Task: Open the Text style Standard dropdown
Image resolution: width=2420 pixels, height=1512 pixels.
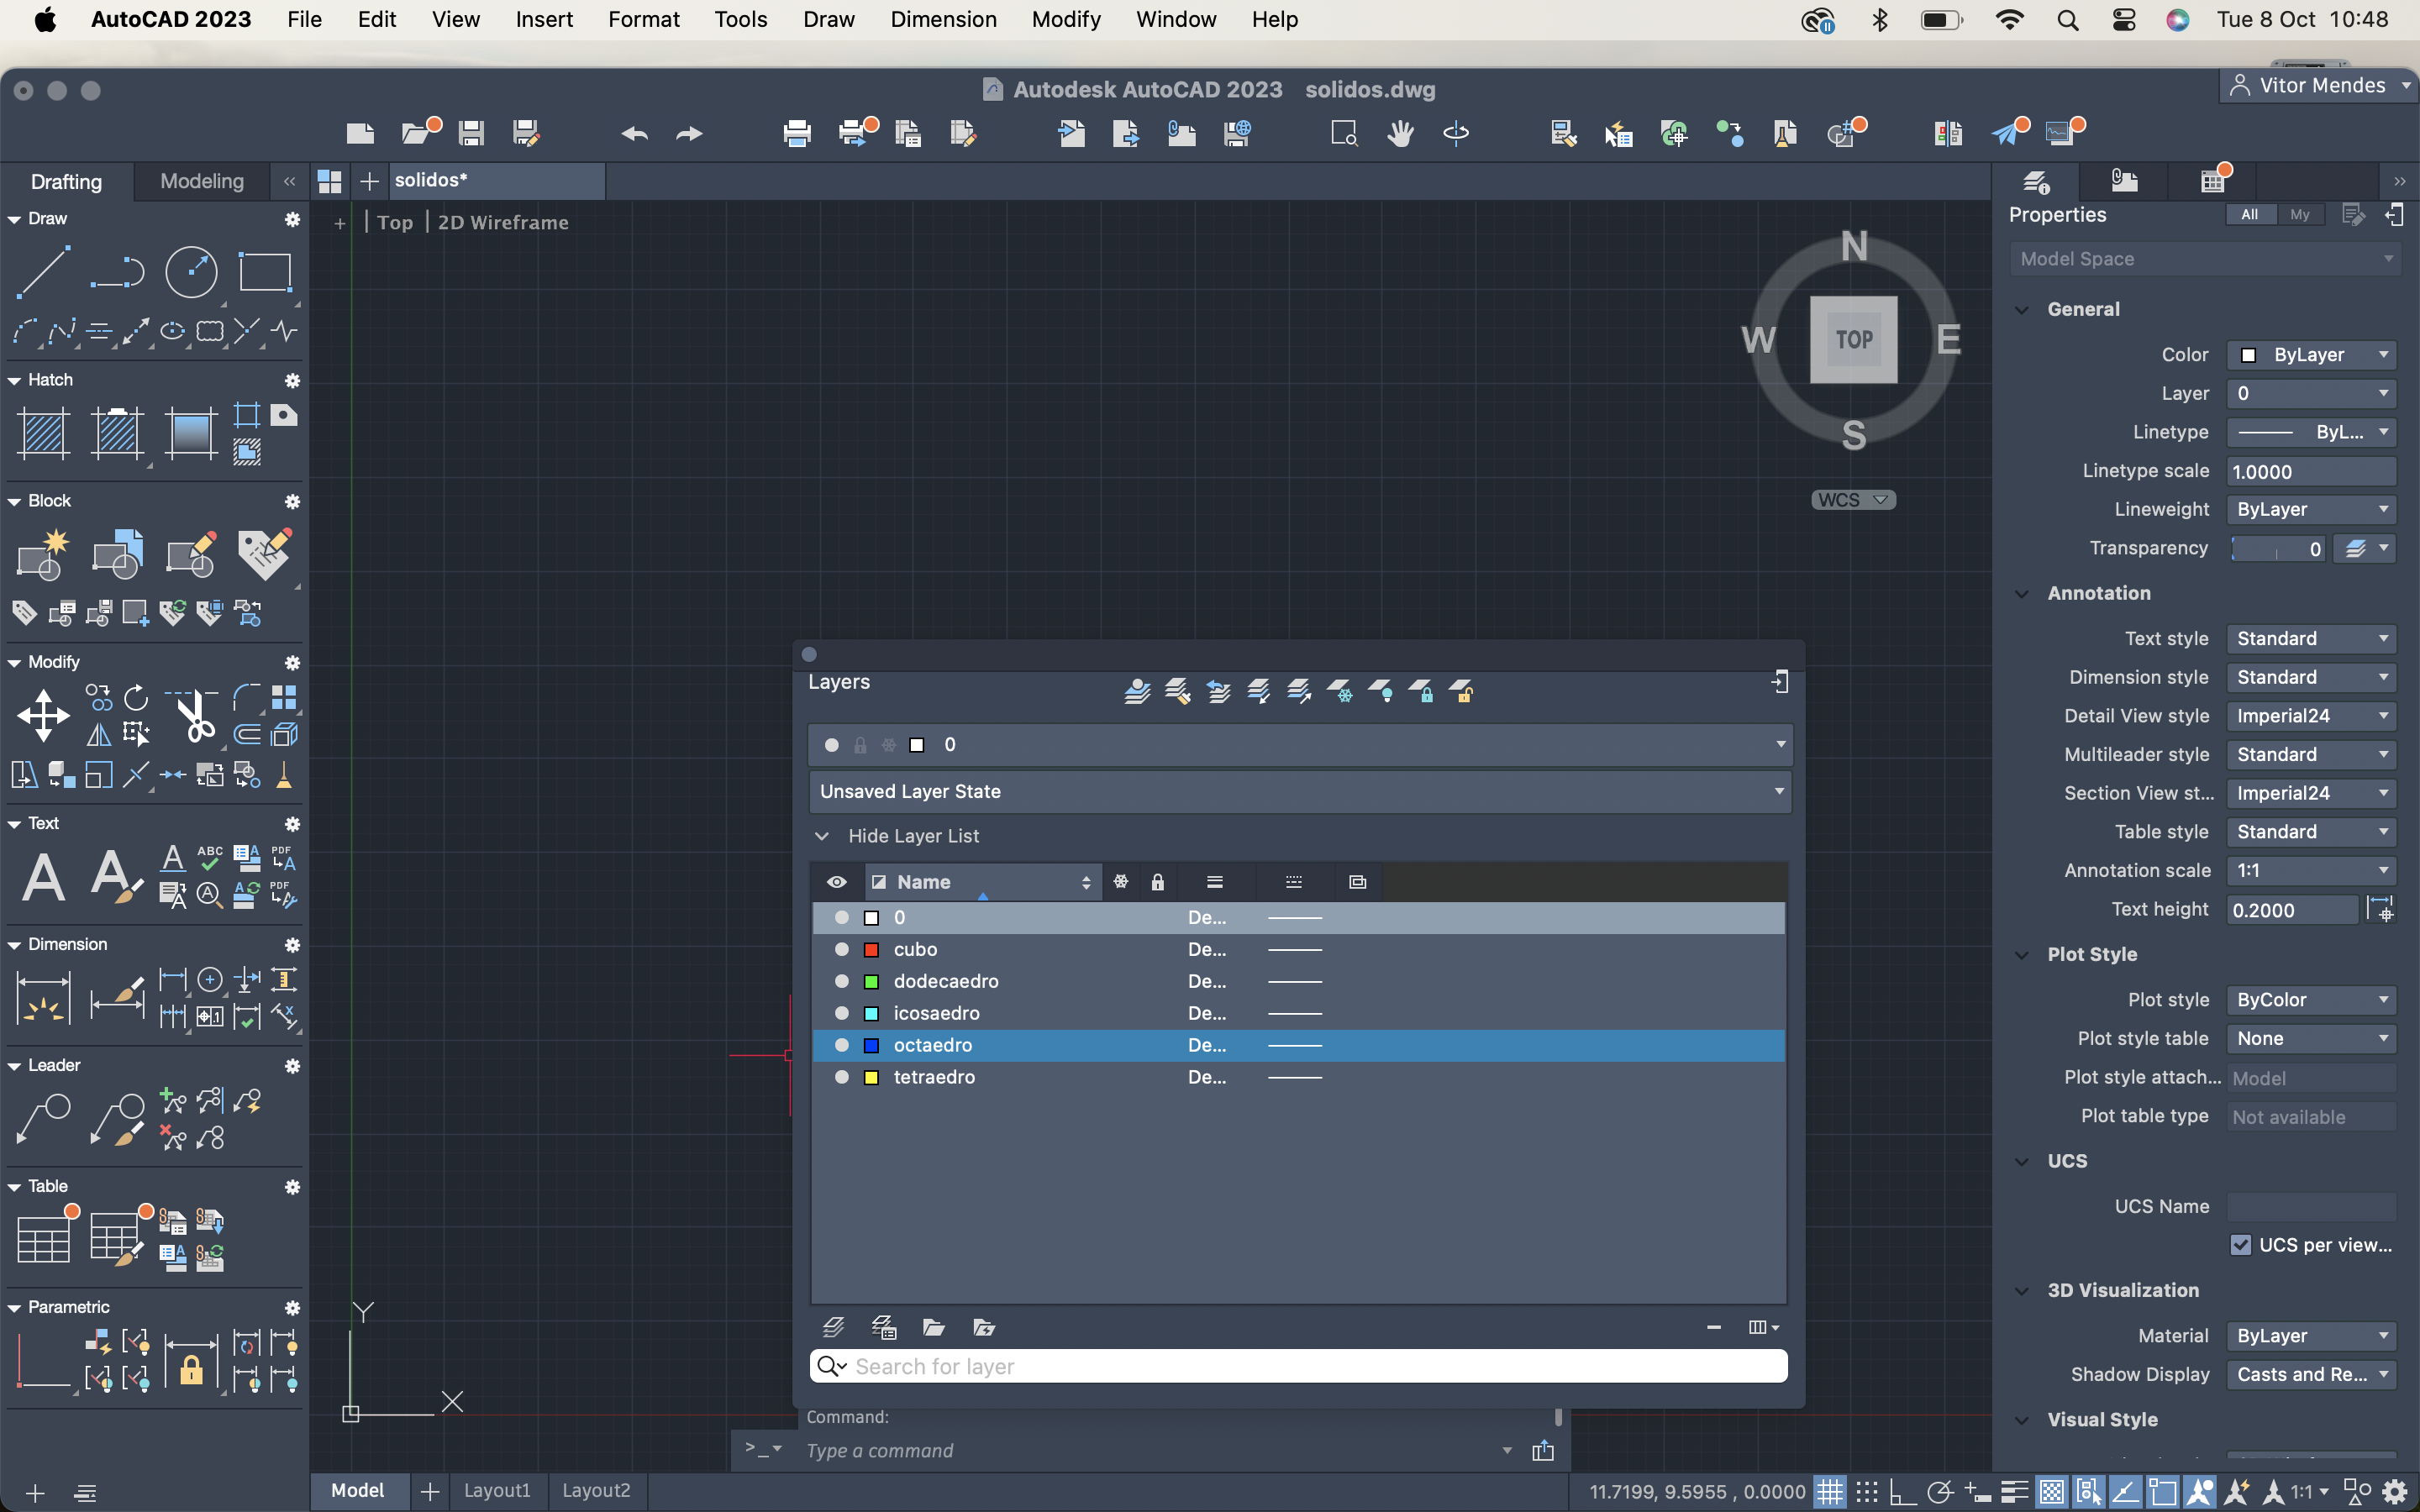Action: pos(2311,638)
